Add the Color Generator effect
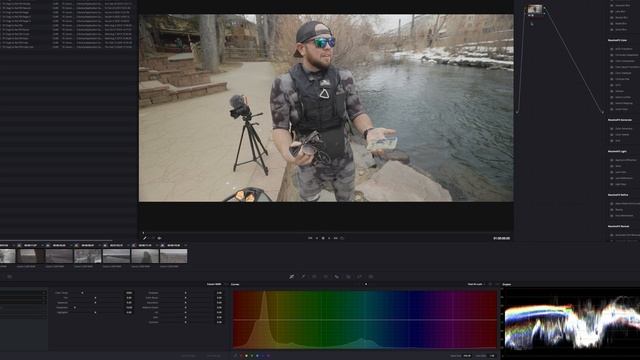640x360 pixels. pos(624,129)
